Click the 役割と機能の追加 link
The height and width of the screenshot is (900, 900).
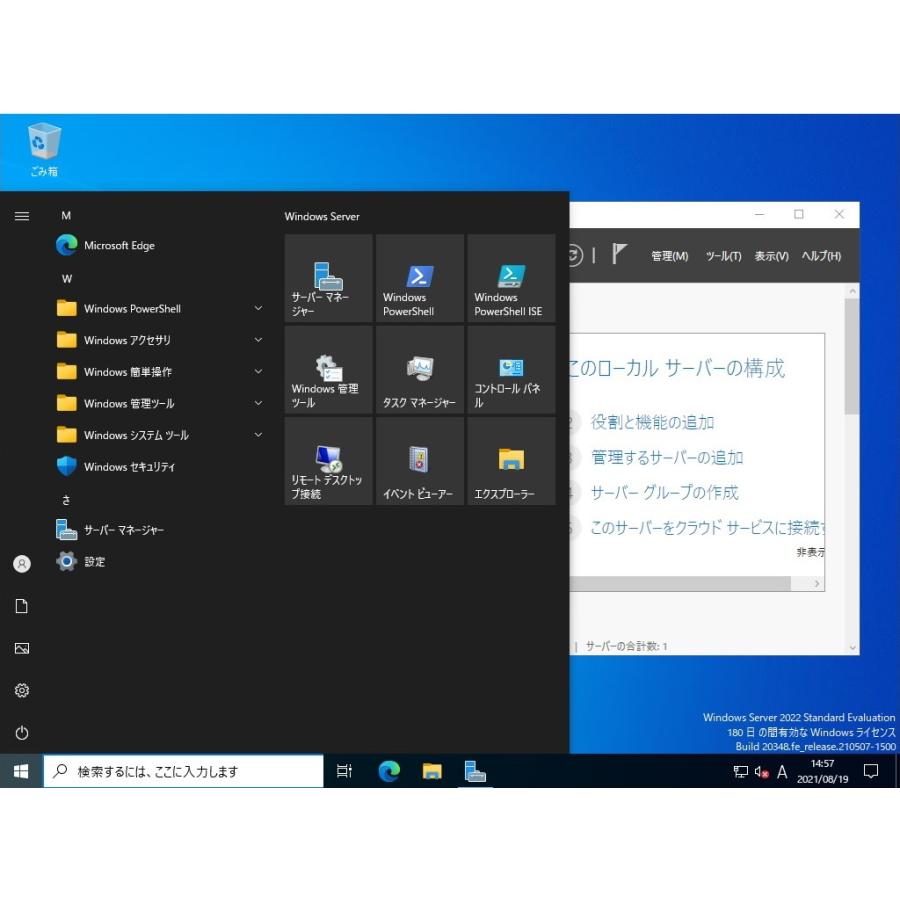[653, 422]
